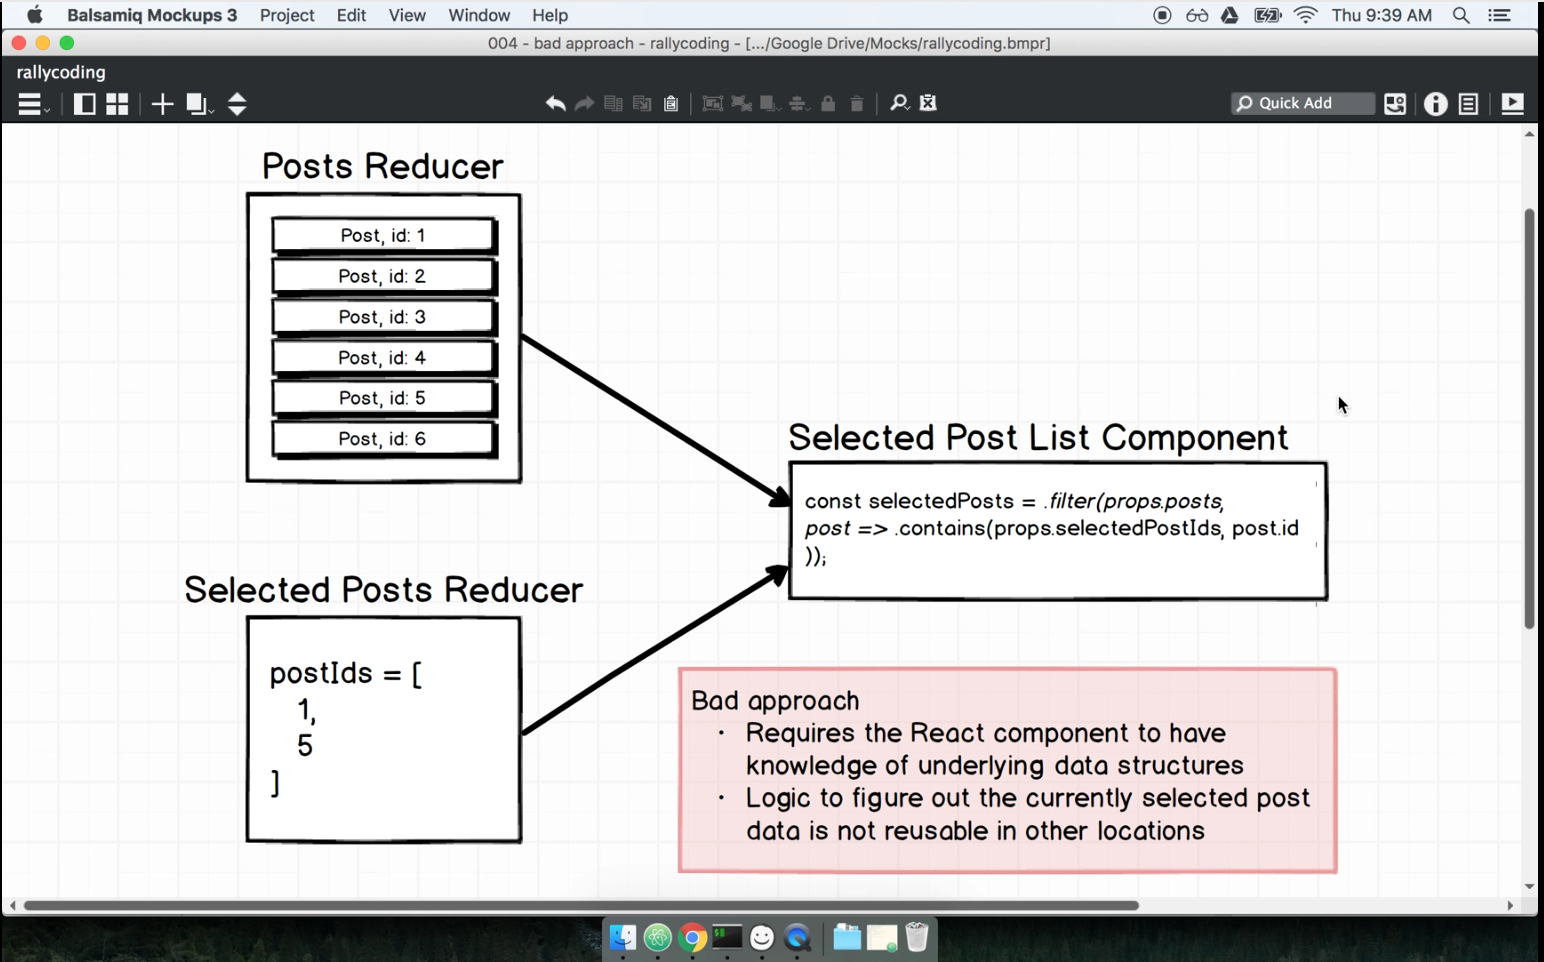Click the Spotlight search icon in menu bar
1544x962 pixels.
click(x=1461, y=15)
